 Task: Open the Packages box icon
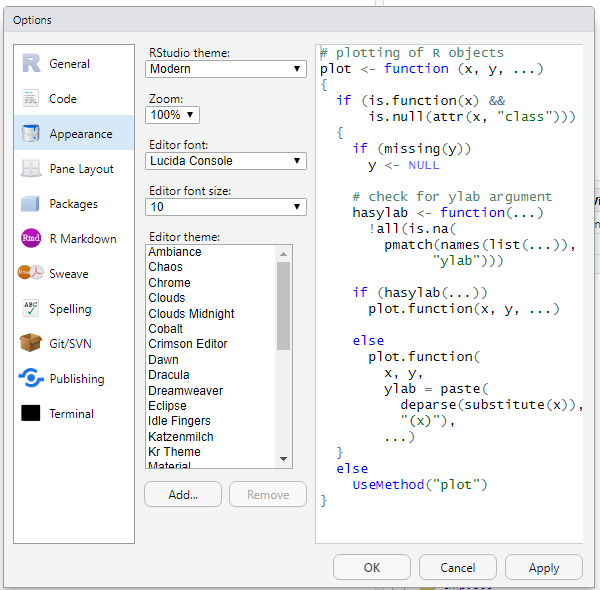click(x=31, y=204)
